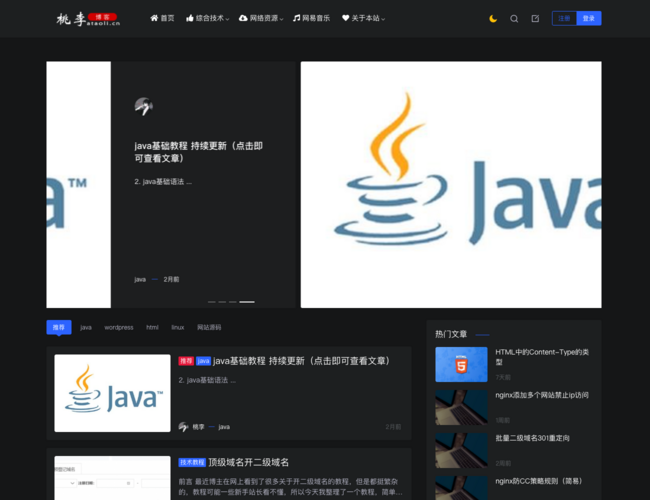The height and width of the screenshot is (500, 650).
Task: Open HTML中的Content-Type的类型 article
Action: [542, 357]
